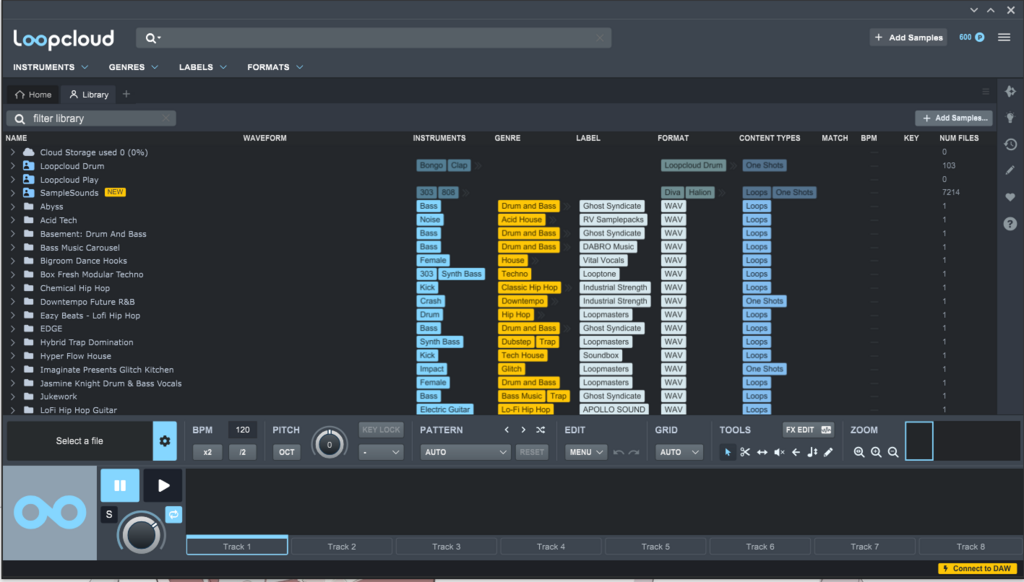The height and width of the screenshot is (582, 1024).
Task: Start playback with the play button
Action: 163,485
